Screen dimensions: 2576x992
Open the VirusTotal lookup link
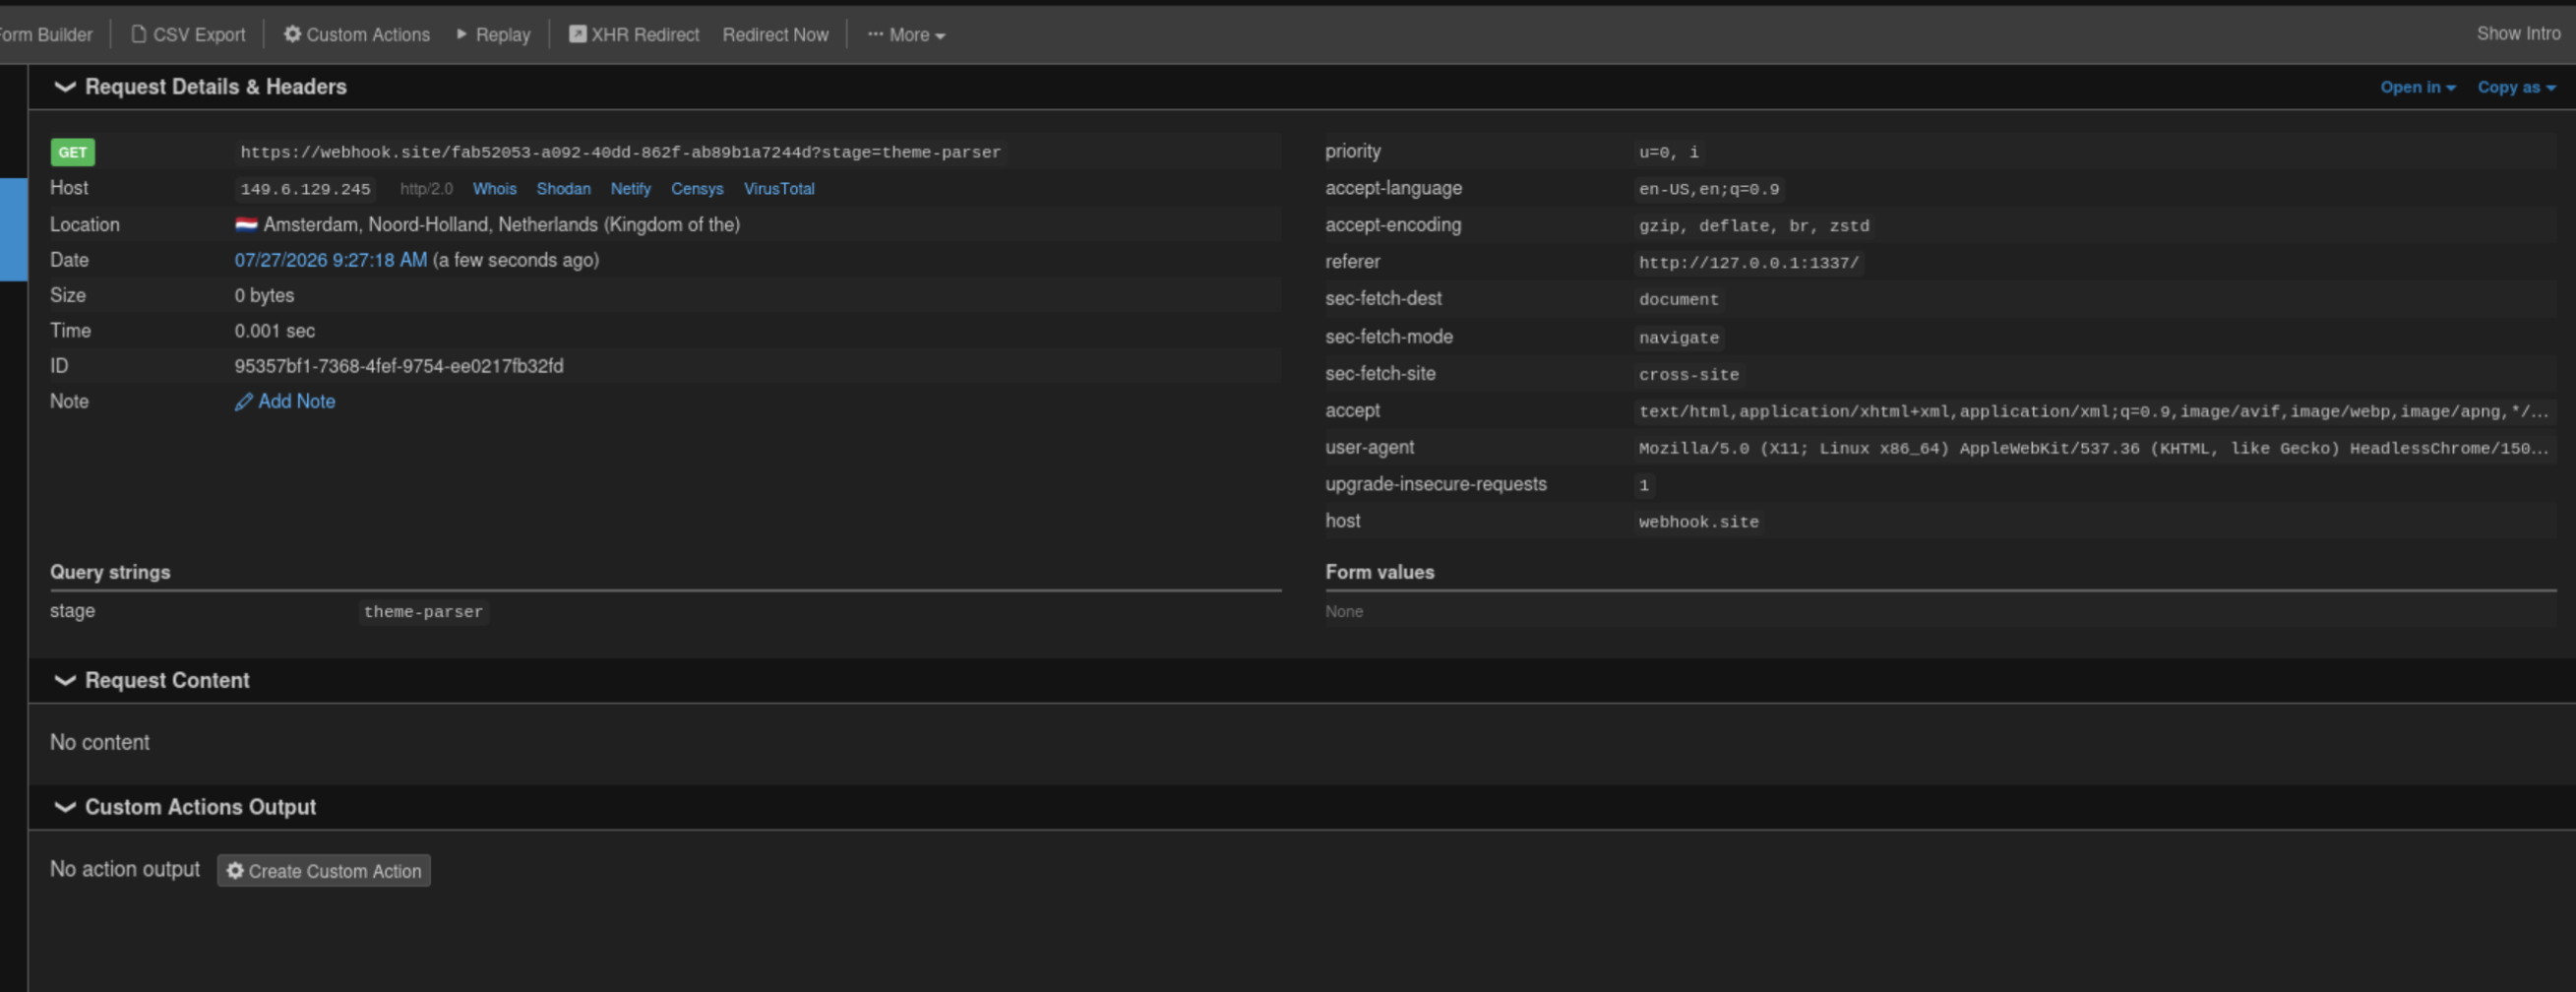click(778, 188)
